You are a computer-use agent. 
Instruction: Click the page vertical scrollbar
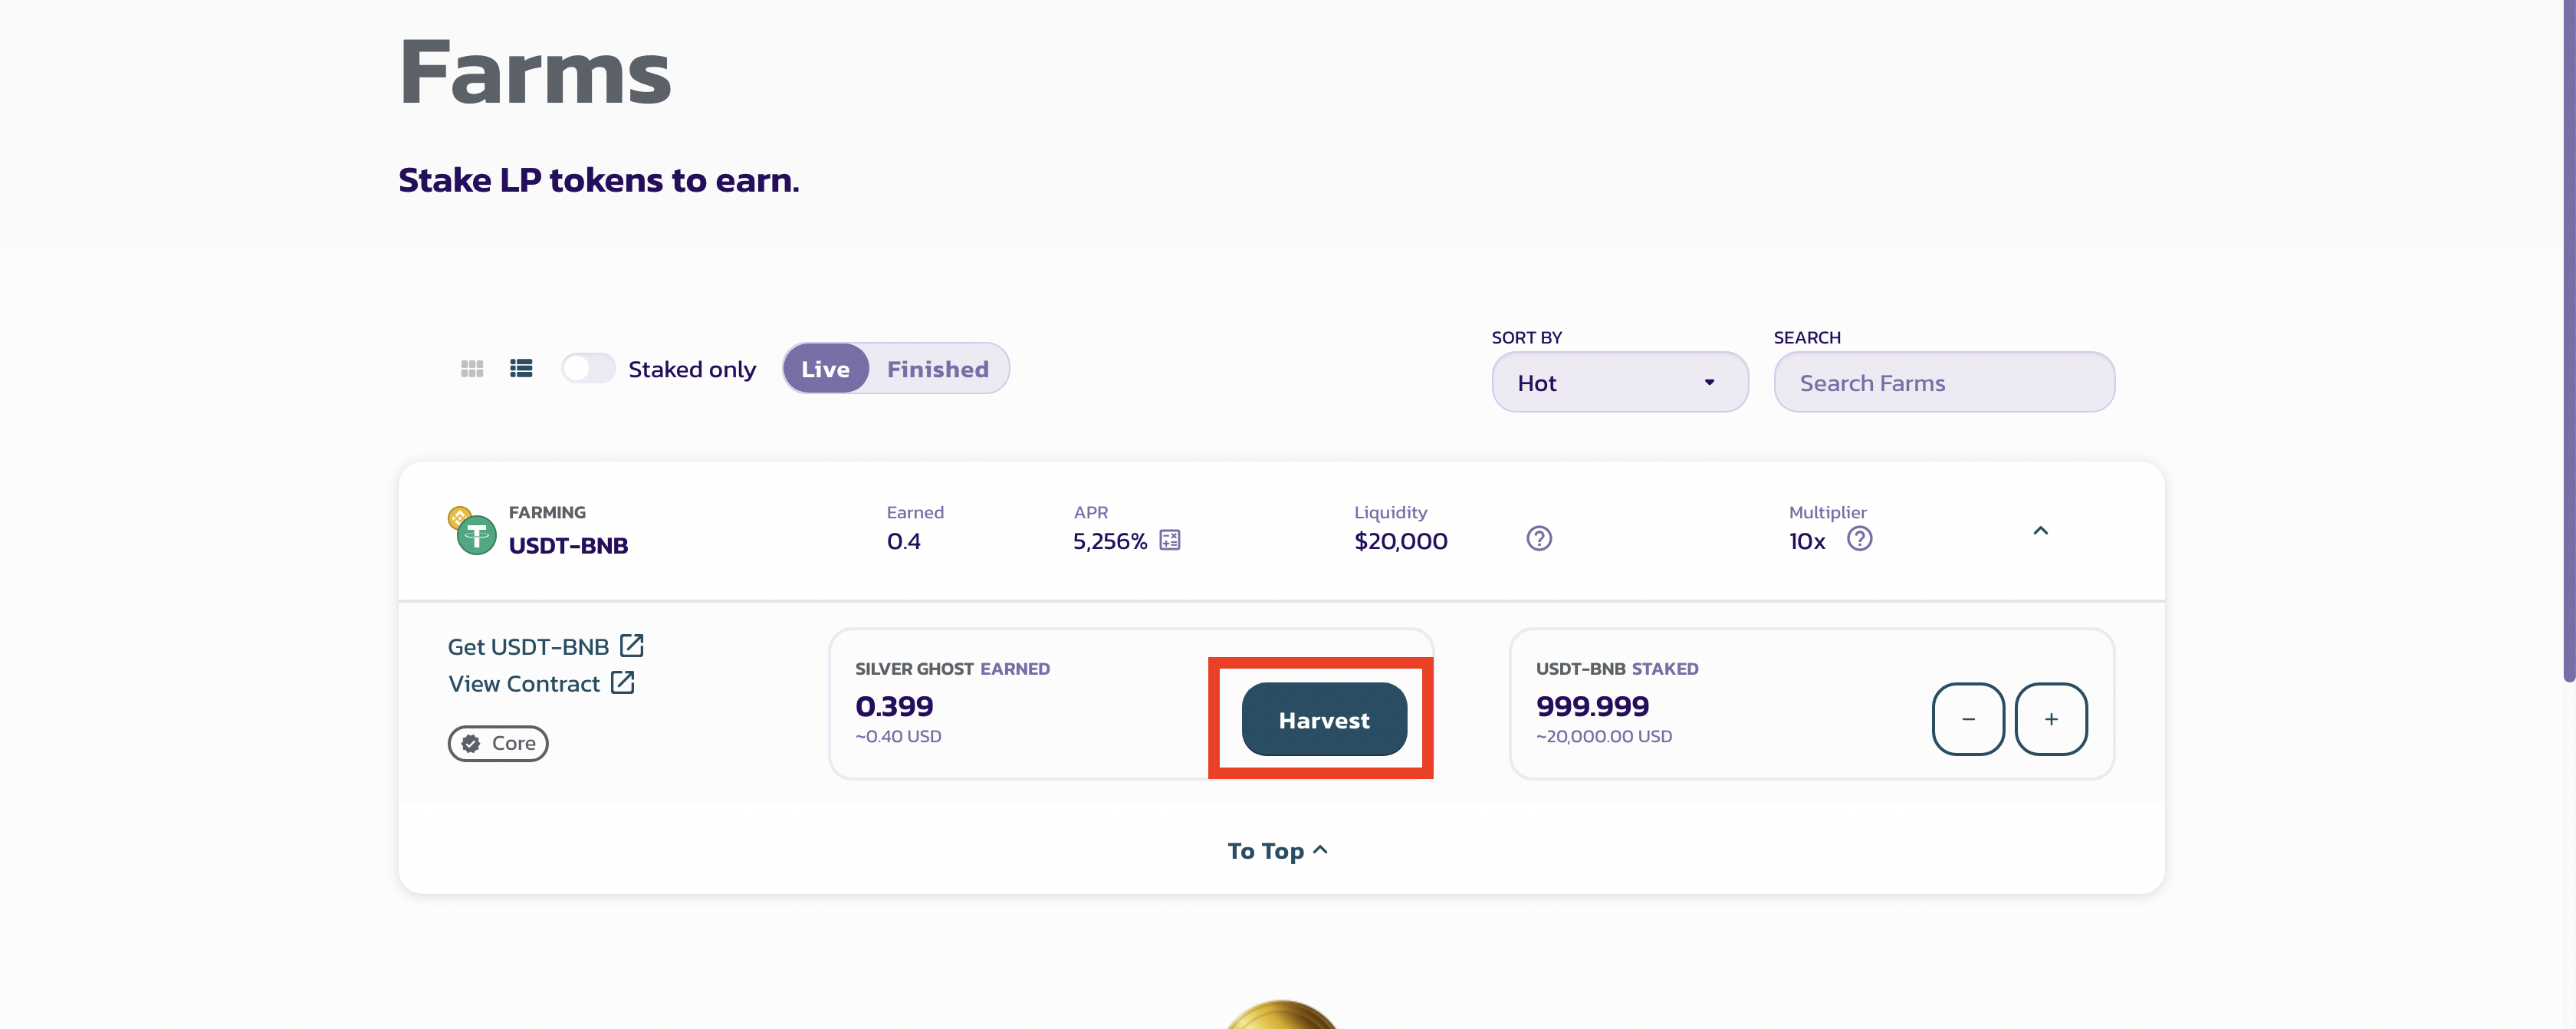(x=2568, y=340)
